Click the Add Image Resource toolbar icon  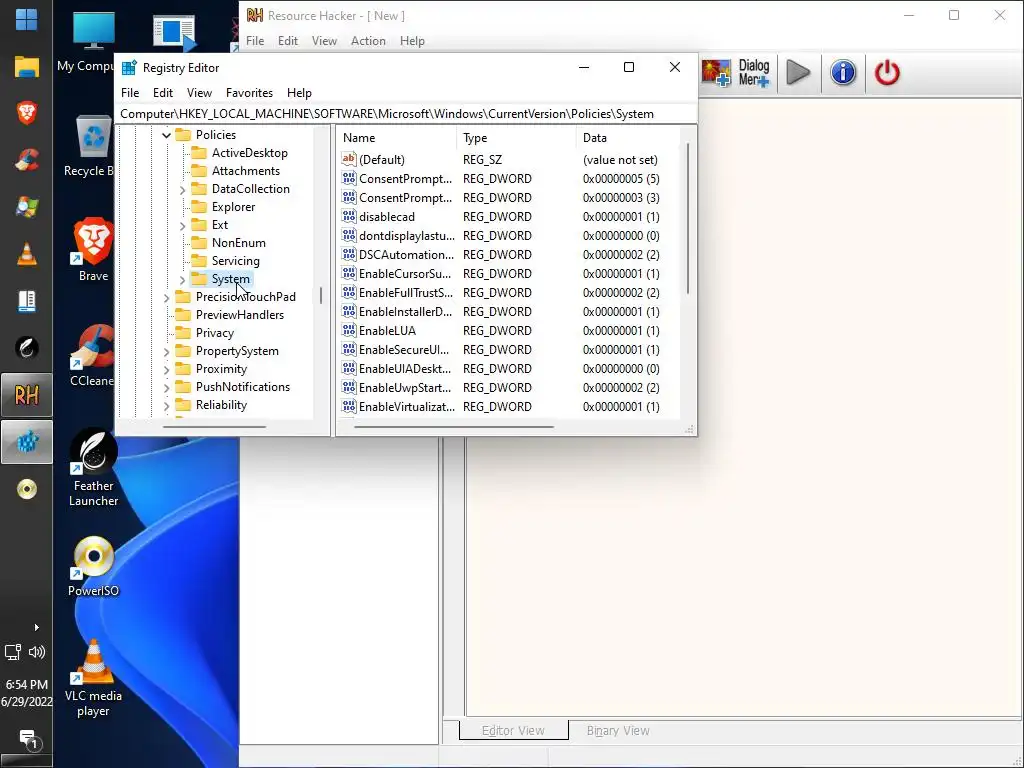[x=716, y=72]
